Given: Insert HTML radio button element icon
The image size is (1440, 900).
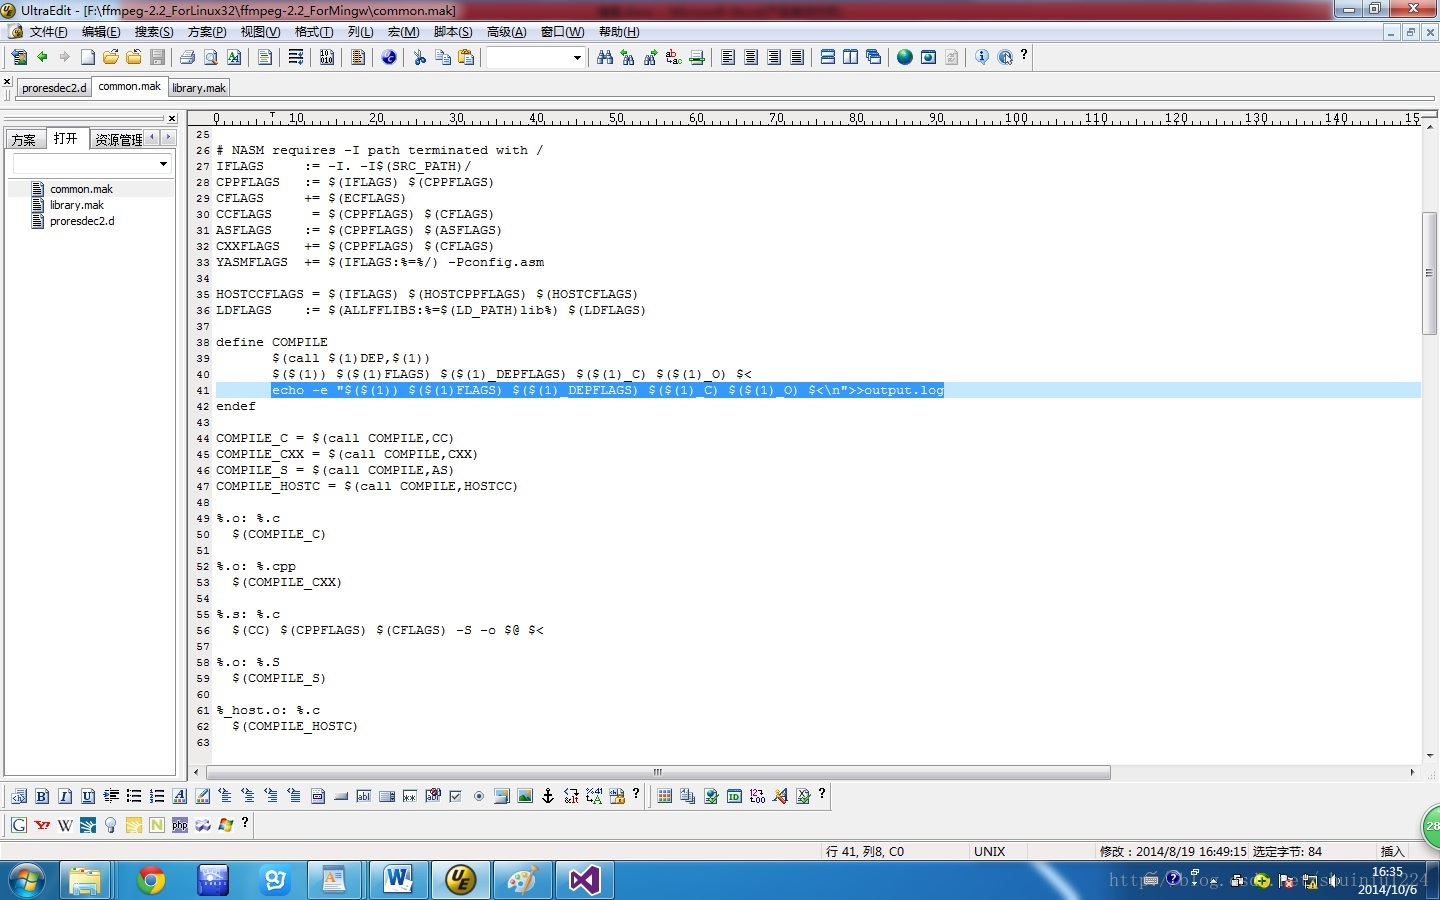Looking at the screenshot, I should 479,796.
